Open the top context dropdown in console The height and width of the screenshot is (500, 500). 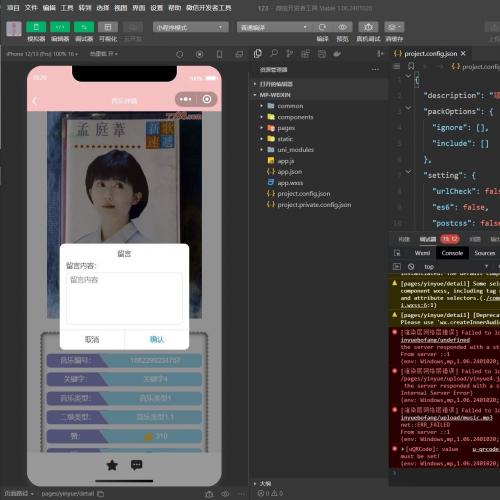click(x=456, y=267)
